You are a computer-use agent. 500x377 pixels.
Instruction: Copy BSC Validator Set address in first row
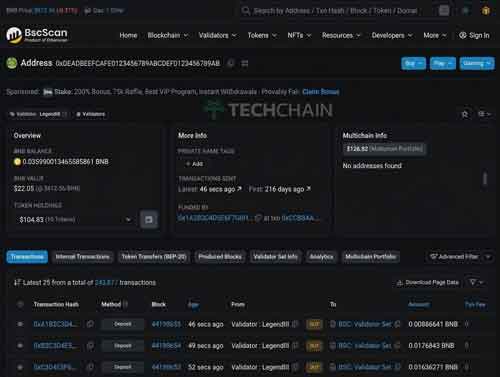(x=397, y=324)
